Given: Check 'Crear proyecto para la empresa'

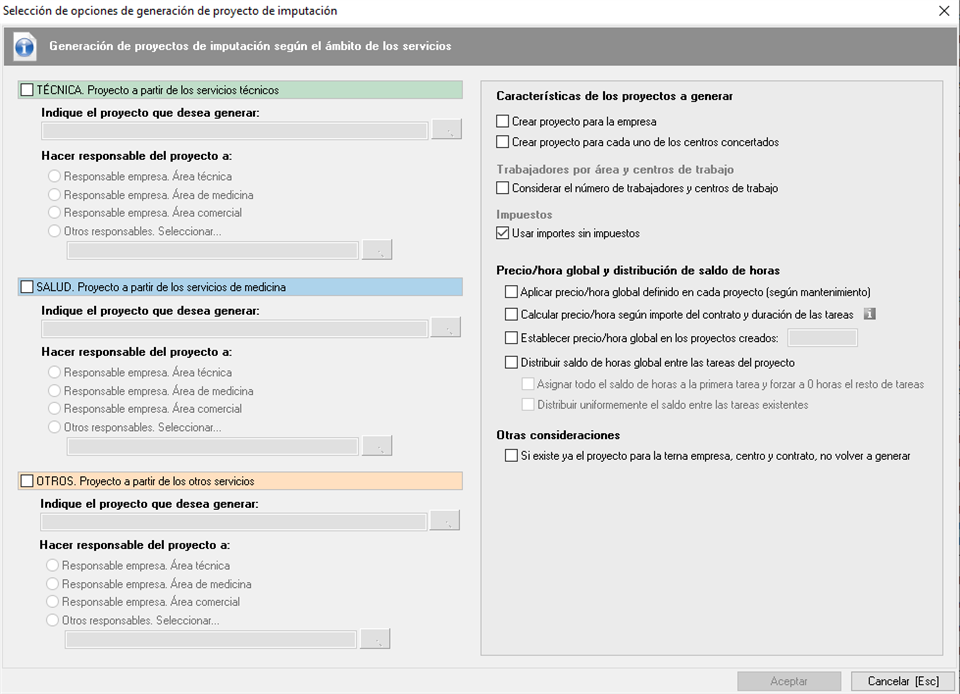Looking at the screenshot, I should coord(503,121).
